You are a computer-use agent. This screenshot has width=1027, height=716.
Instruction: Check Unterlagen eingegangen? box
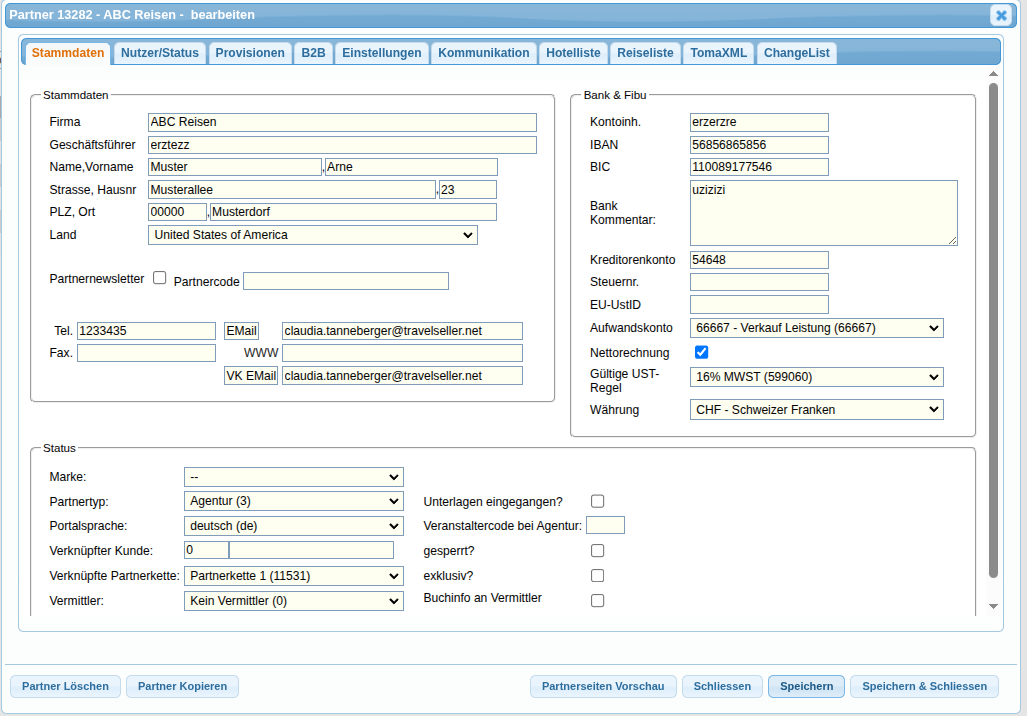(x=597, y=501)
